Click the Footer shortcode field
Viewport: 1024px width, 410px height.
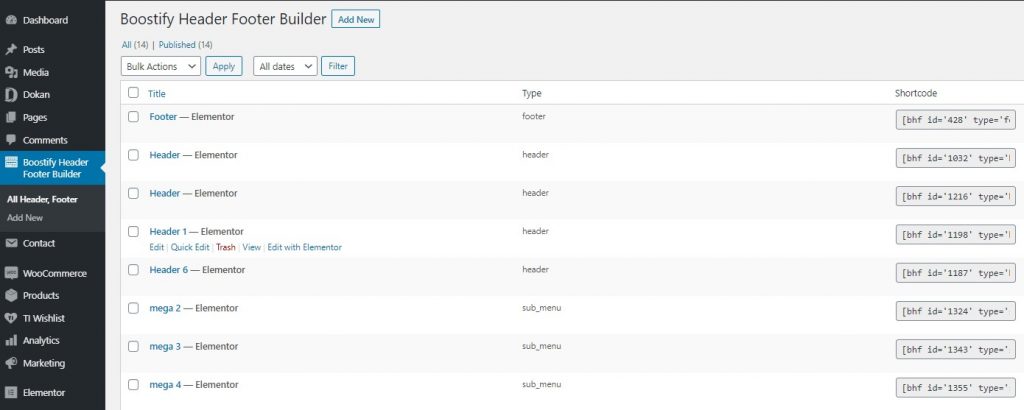point(955,121)
